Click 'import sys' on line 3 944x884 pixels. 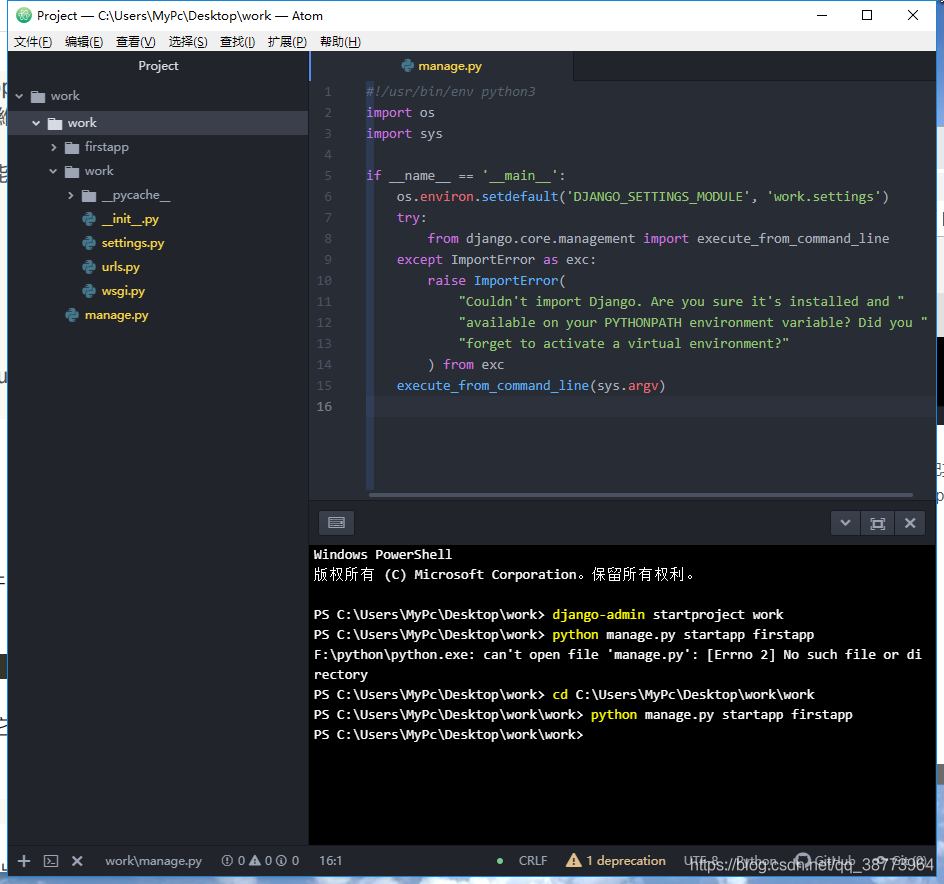pos(404,134)
